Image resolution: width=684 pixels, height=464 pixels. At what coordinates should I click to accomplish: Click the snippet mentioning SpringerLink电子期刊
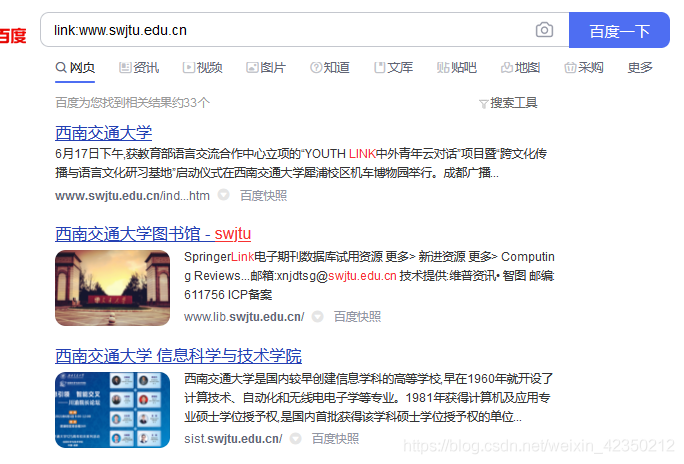(369, 276)
